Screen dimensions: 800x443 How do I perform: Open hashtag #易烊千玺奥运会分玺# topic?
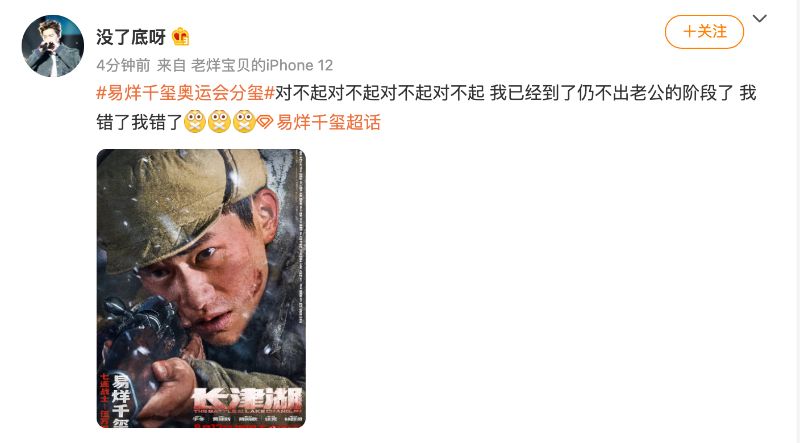[186, 93]
